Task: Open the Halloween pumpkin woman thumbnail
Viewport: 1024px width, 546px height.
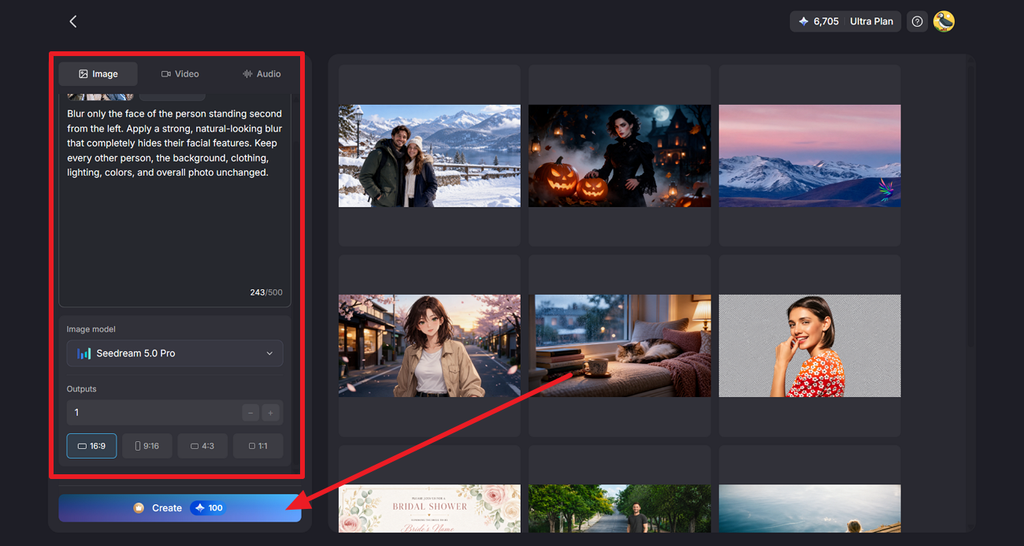Action: [x=620, y=156]
